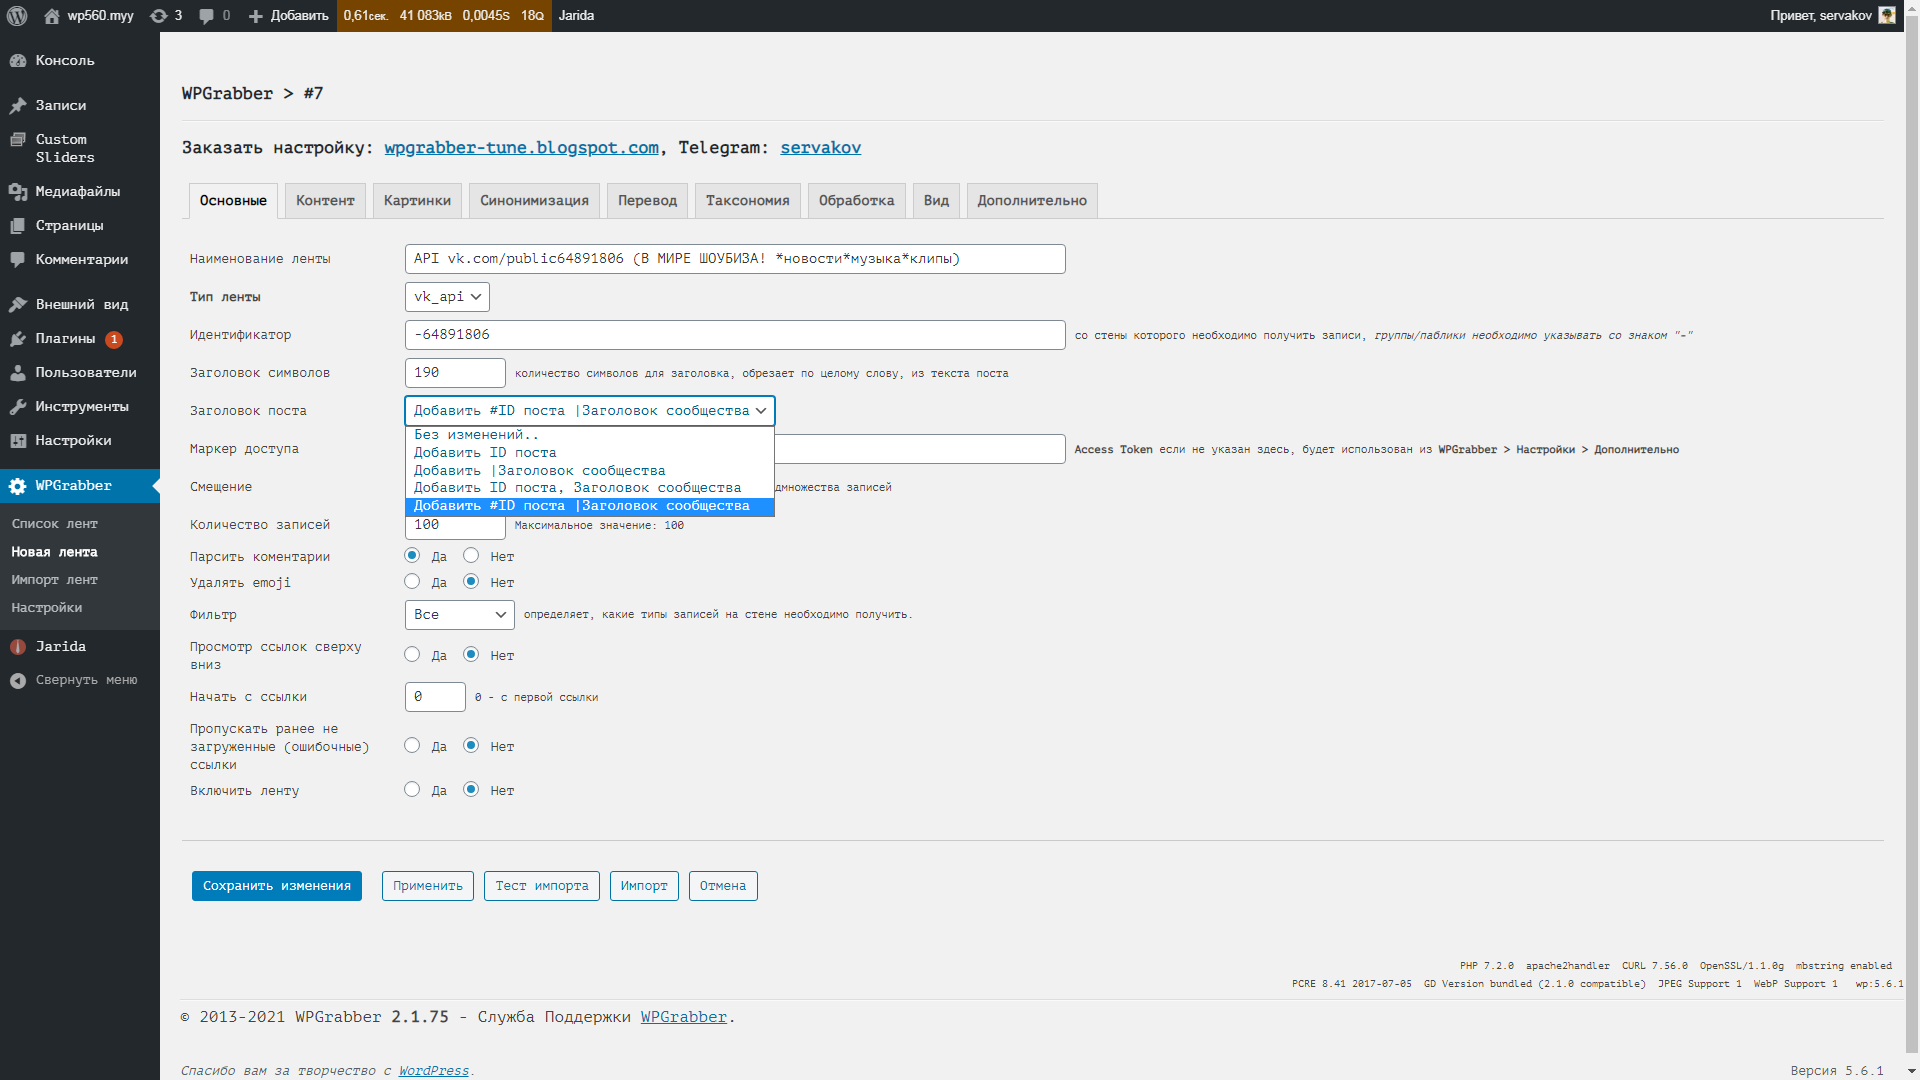This screenshot has height=1080, width=1920.
Task: Select Да for Включить ленту
Action: (x=412, y=790)
